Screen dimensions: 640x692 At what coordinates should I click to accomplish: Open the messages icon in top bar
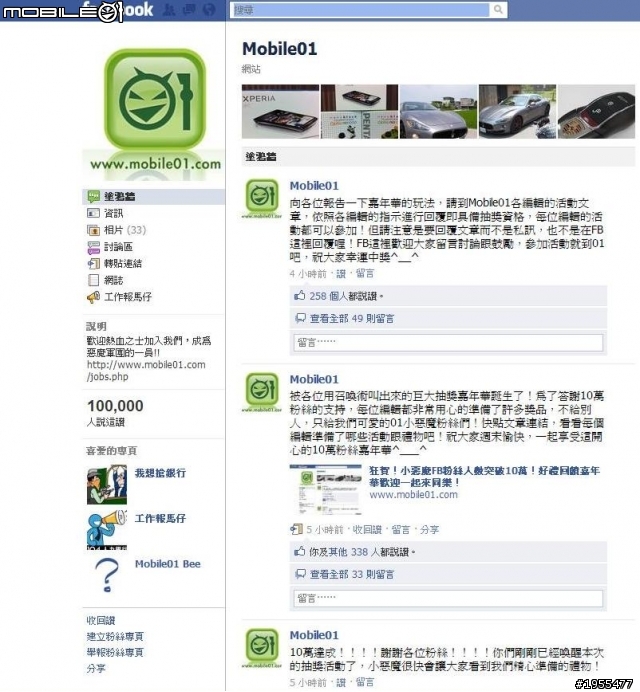click(x=190, y=9)
